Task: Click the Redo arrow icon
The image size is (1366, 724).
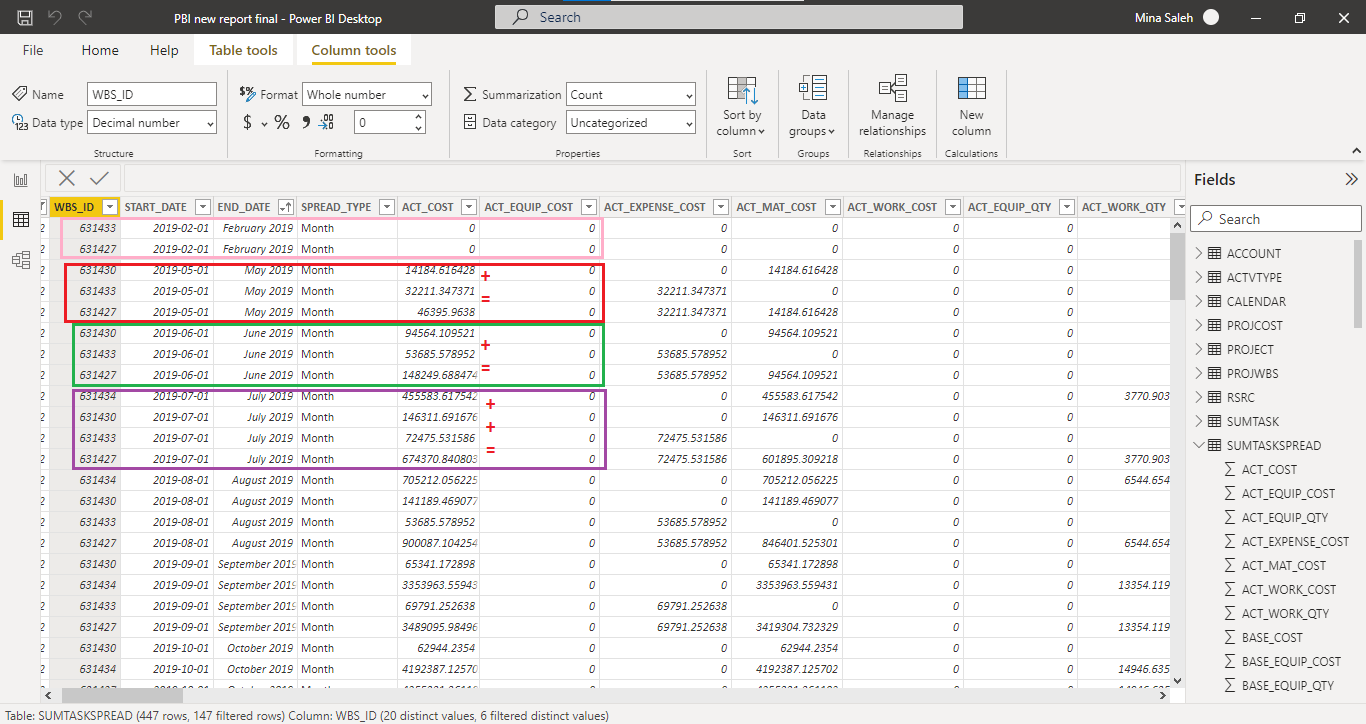Action: (85, 17)
